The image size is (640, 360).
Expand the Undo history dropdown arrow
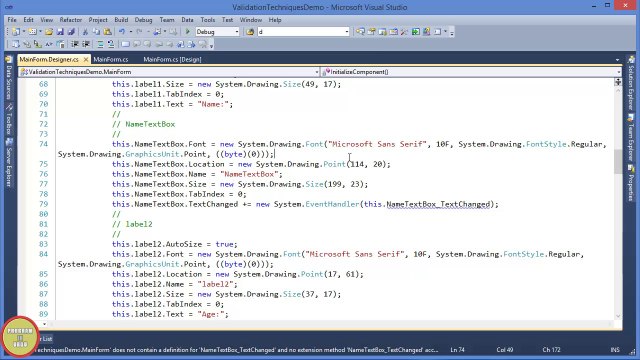[x=130, y=31]
